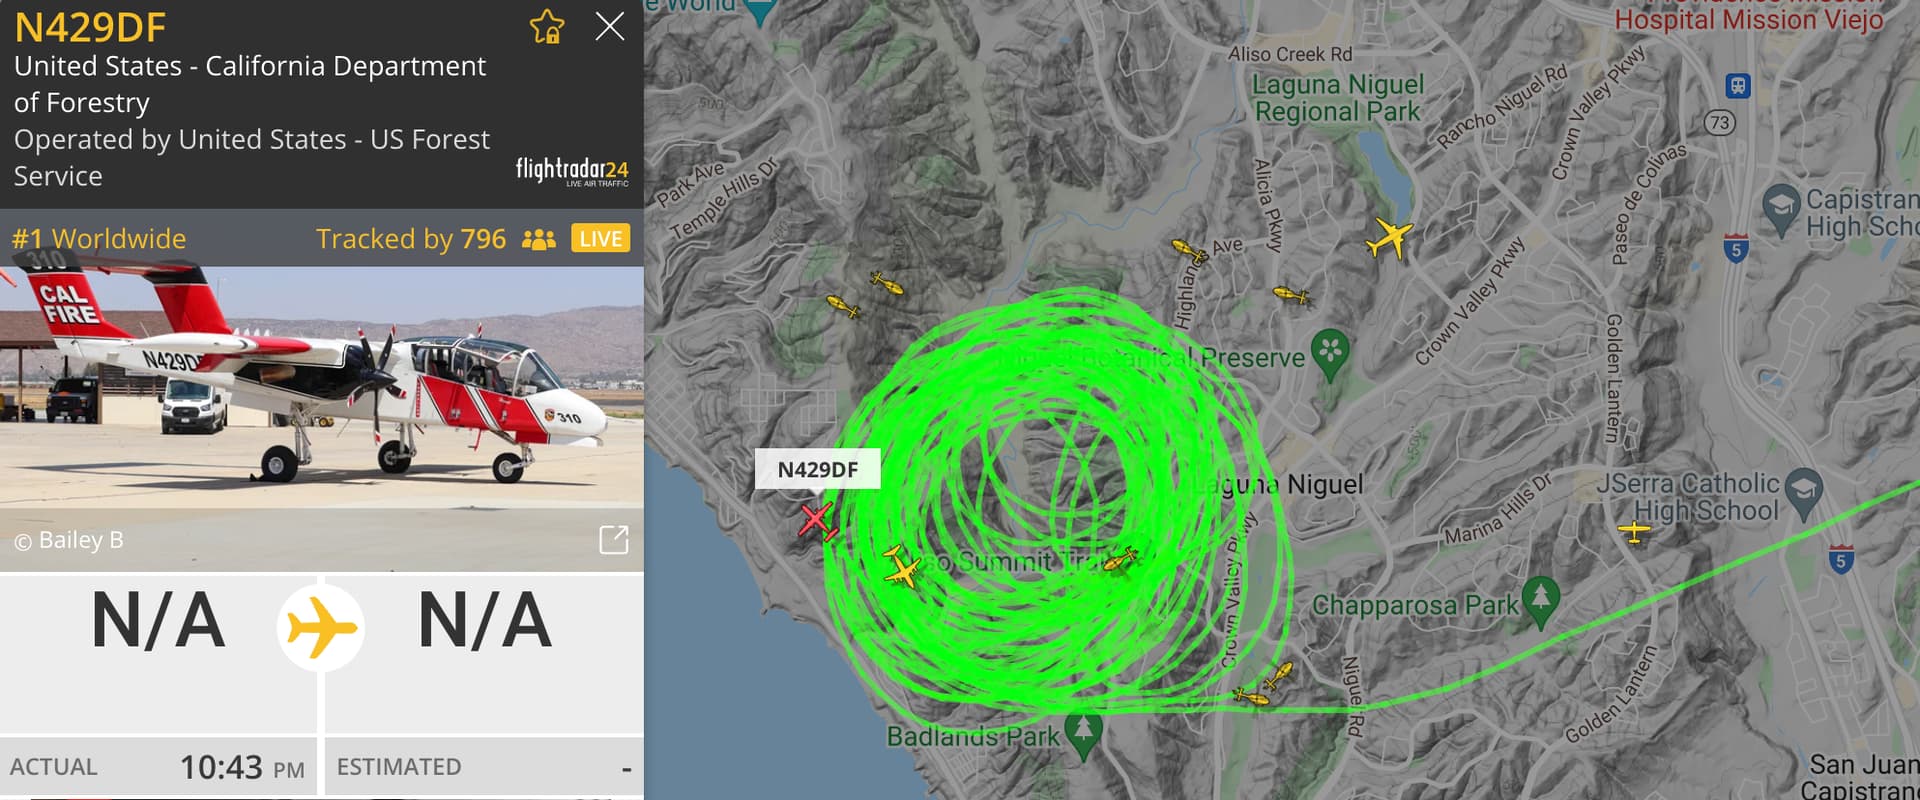The height and width of the screenshot is (800, 1920).
Task: Click the Tracked by 796 viewers indicator
Action: click(436, 239)
